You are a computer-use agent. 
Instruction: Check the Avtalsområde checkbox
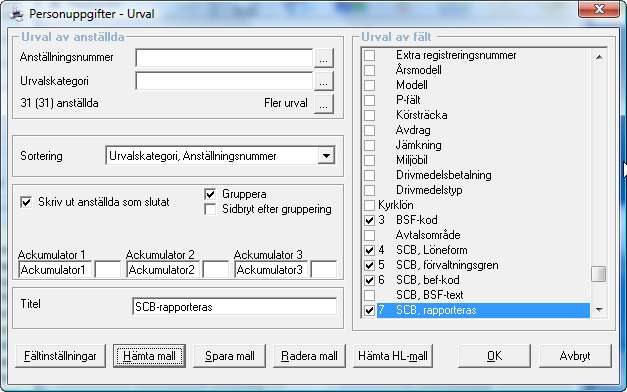[369, 235]
